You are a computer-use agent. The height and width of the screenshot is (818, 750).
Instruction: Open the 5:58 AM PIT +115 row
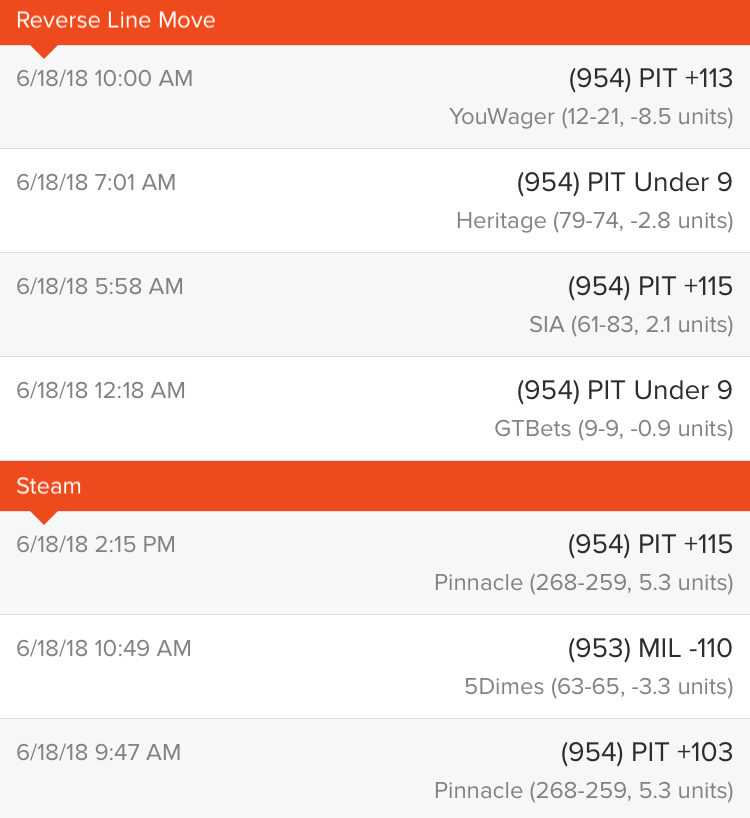click(375, 305)
